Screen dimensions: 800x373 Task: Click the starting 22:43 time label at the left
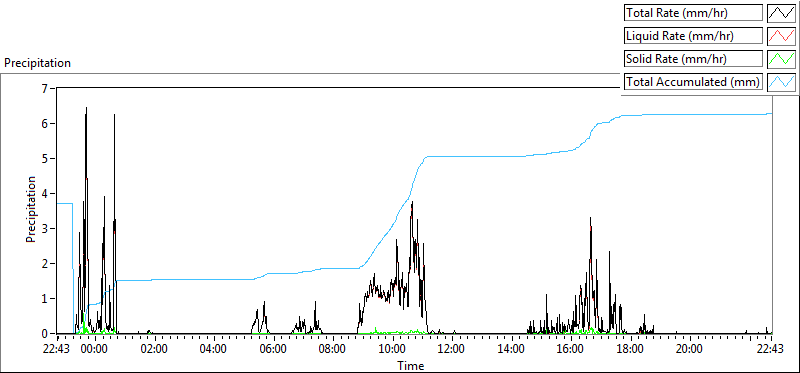point(57,350)
